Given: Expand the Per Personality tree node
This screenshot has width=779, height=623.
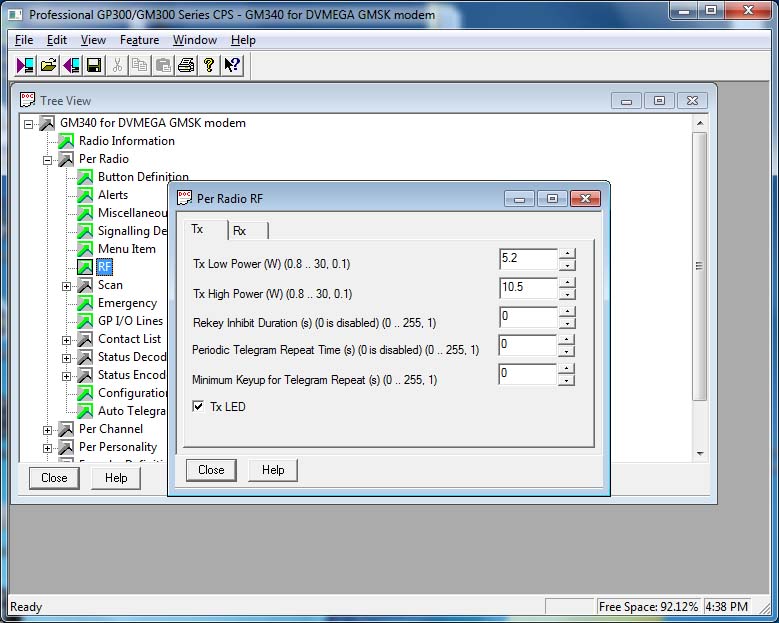Looking at the screenshot, I should point(47,448).
